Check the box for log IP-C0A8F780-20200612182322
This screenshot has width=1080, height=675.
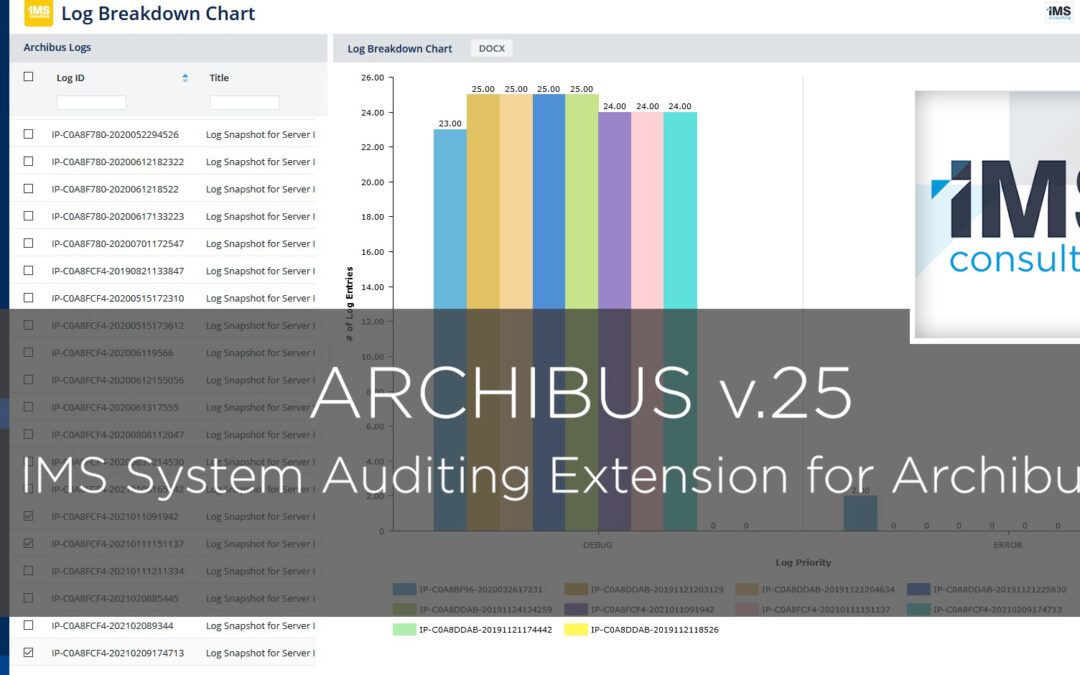[28, 161]
